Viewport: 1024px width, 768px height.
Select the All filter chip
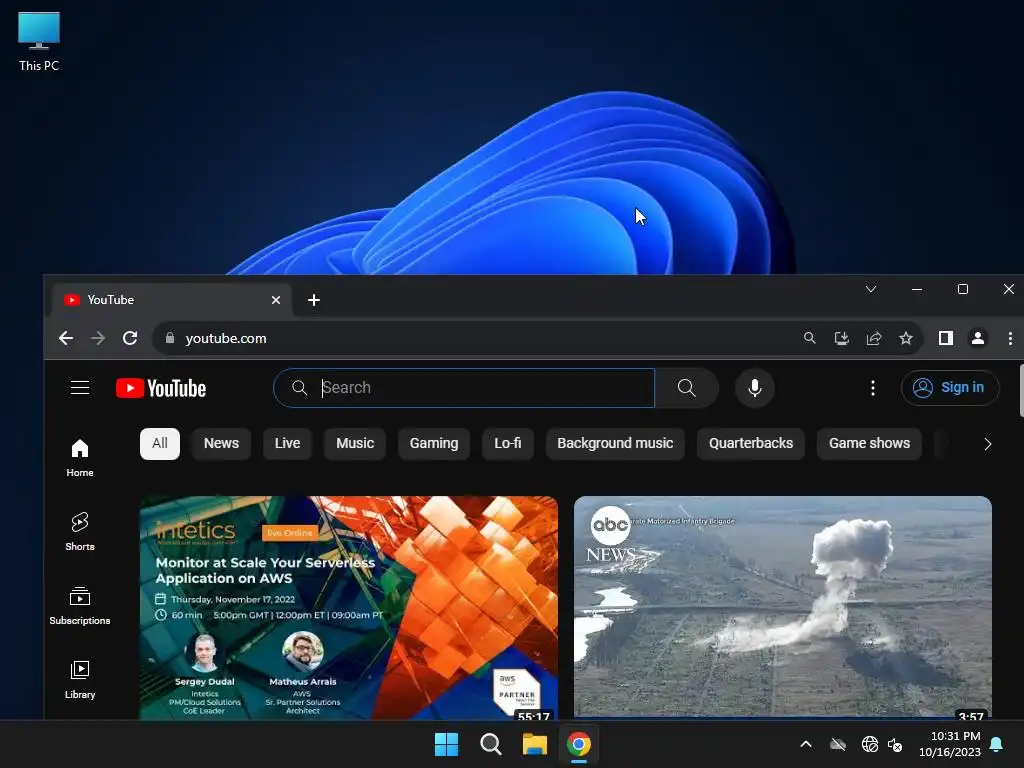click(159, 443)
